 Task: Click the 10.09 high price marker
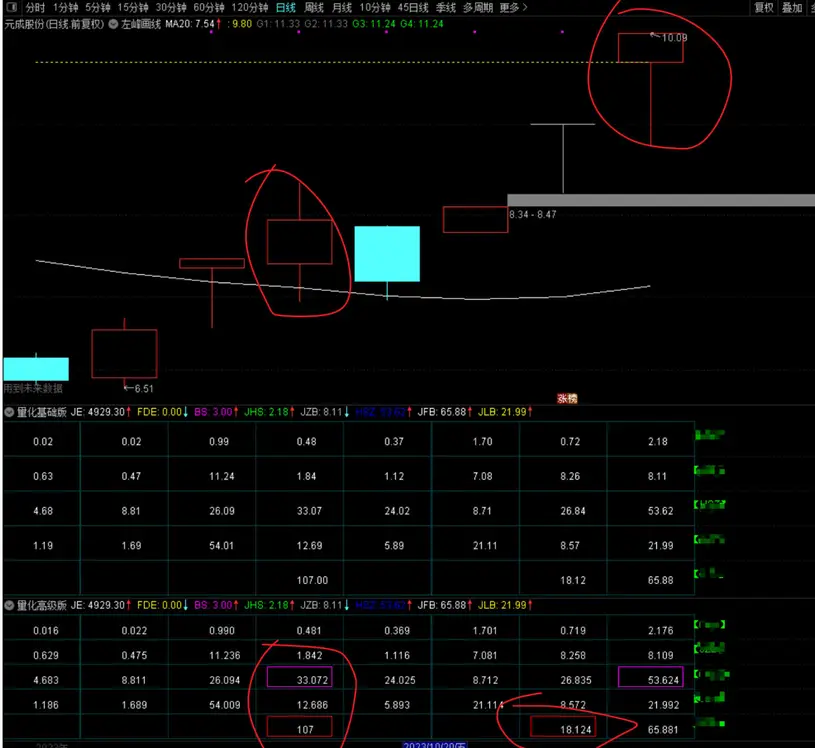tap(674, 38)
